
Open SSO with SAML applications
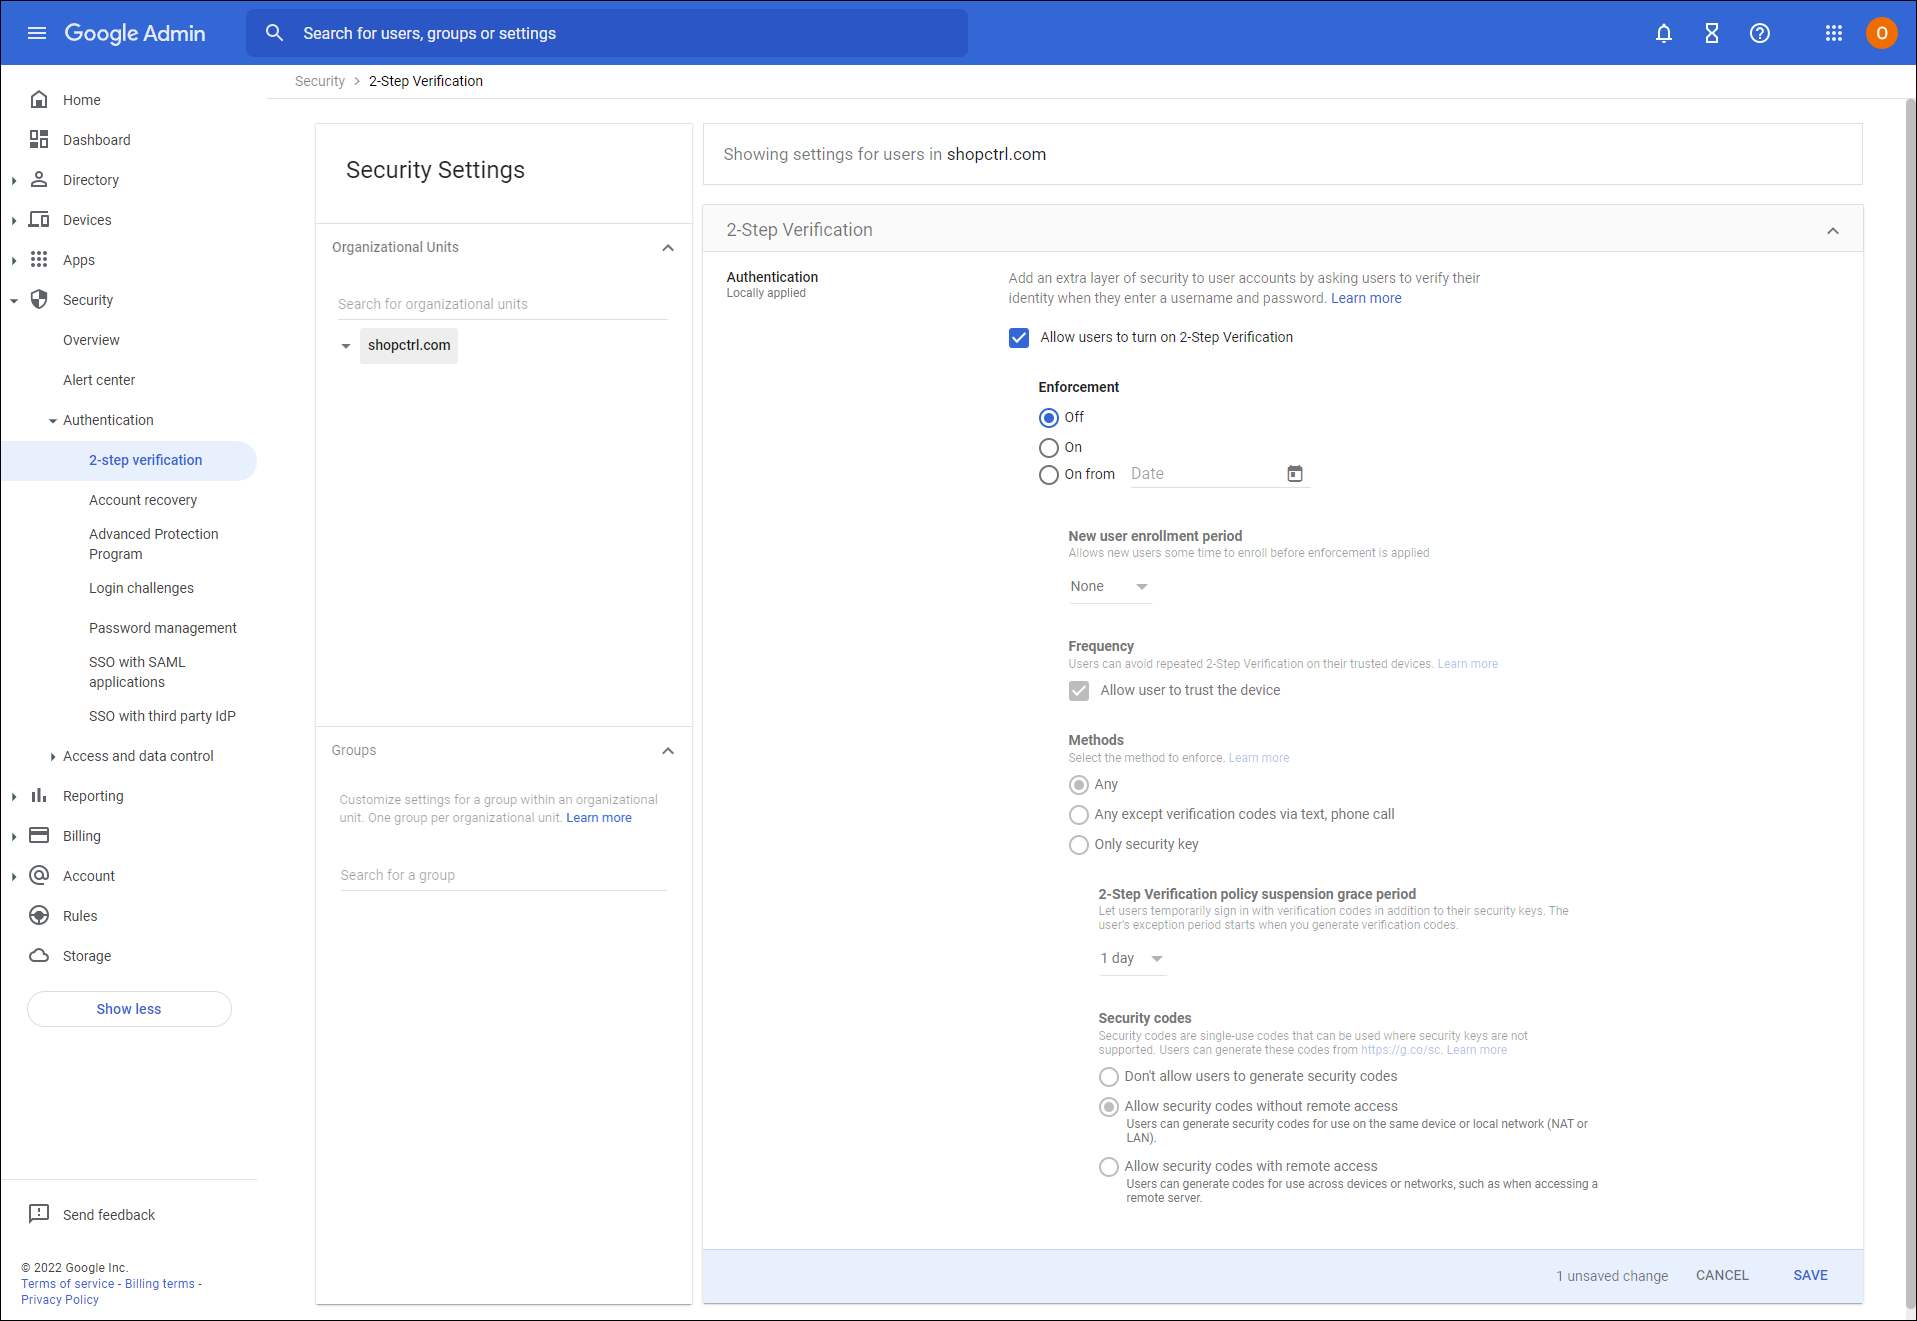click(137, 672)
